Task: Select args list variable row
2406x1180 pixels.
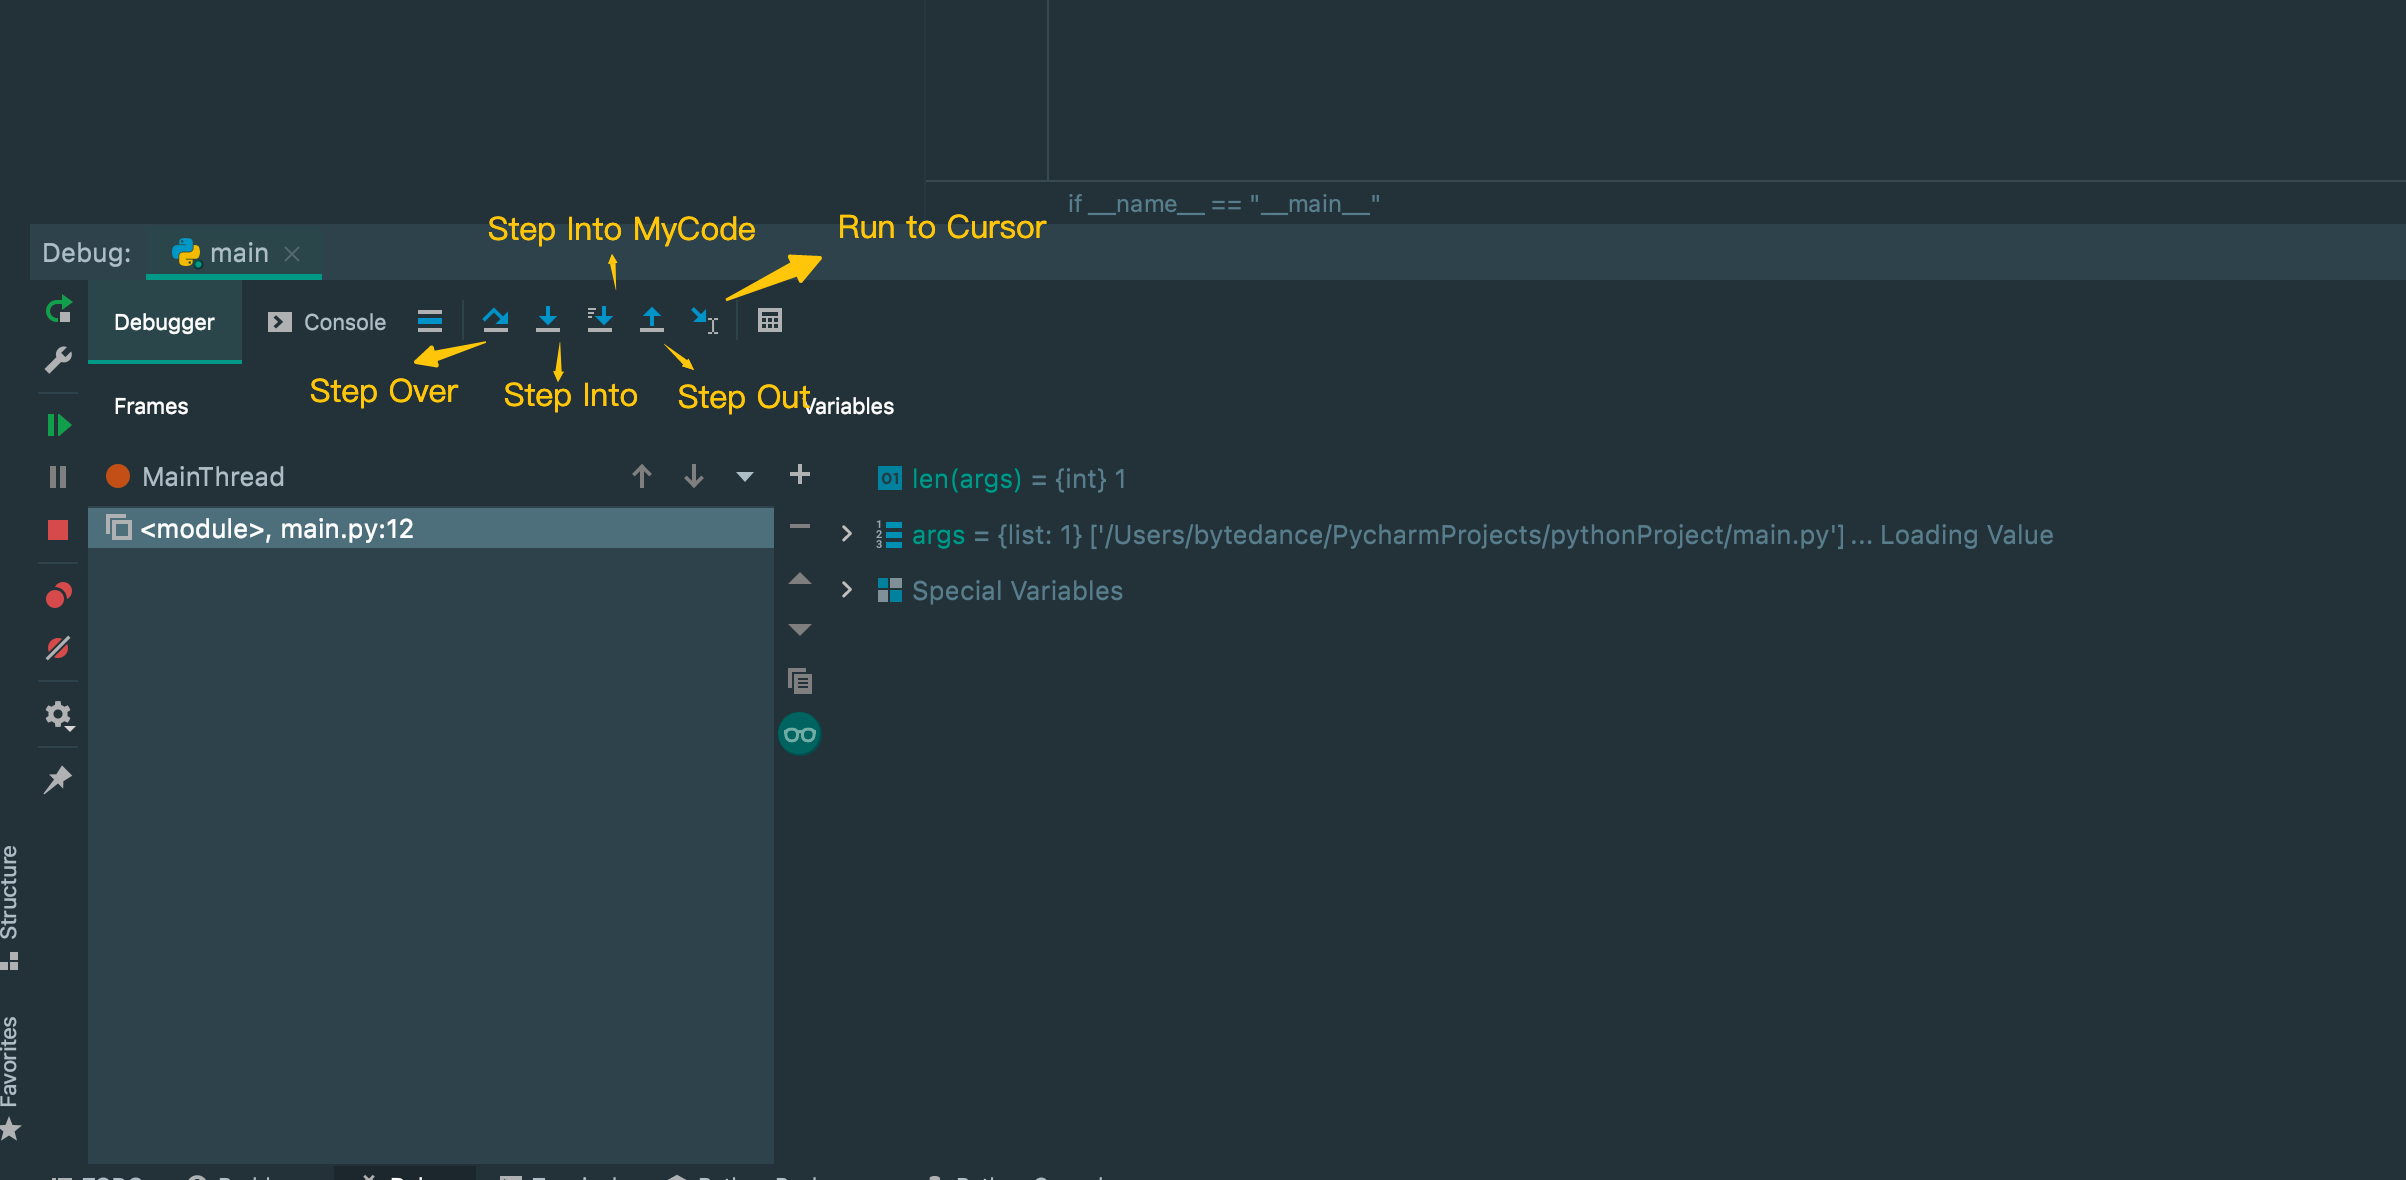Action: [x=1465, y=535]
